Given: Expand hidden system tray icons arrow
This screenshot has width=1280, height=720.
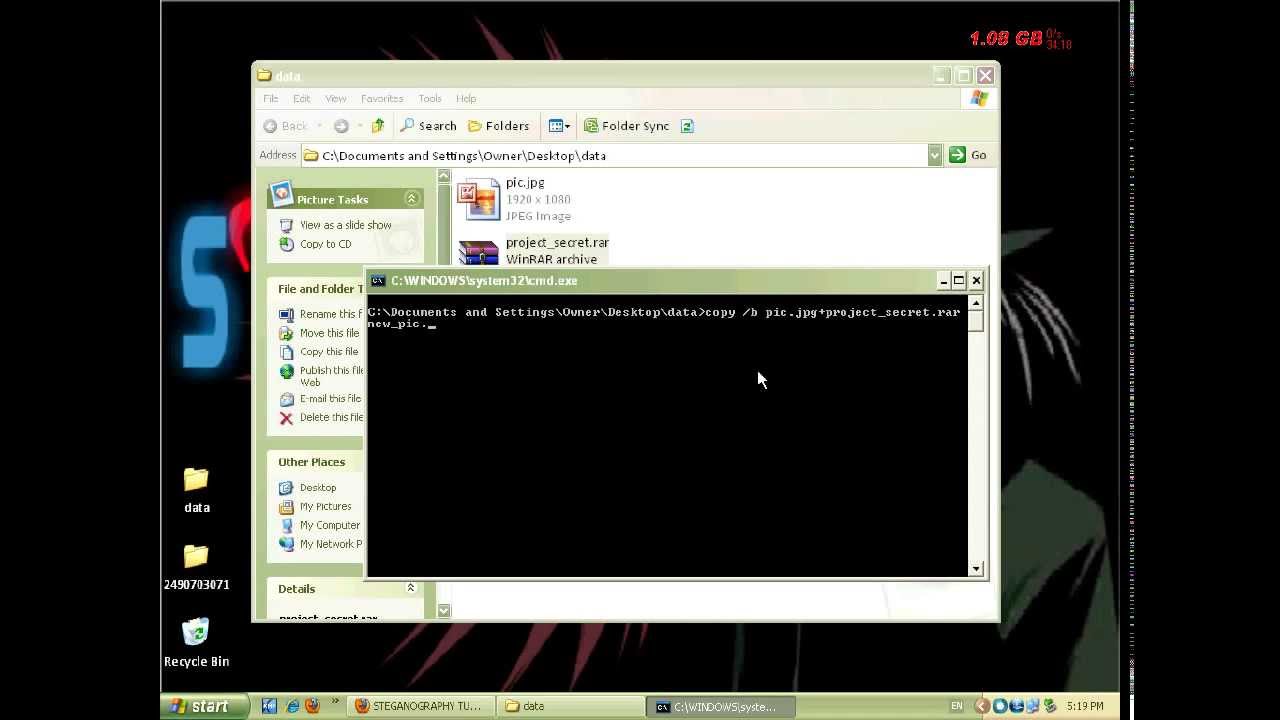Looking at the screenshot, I should [x=982, y=706].
